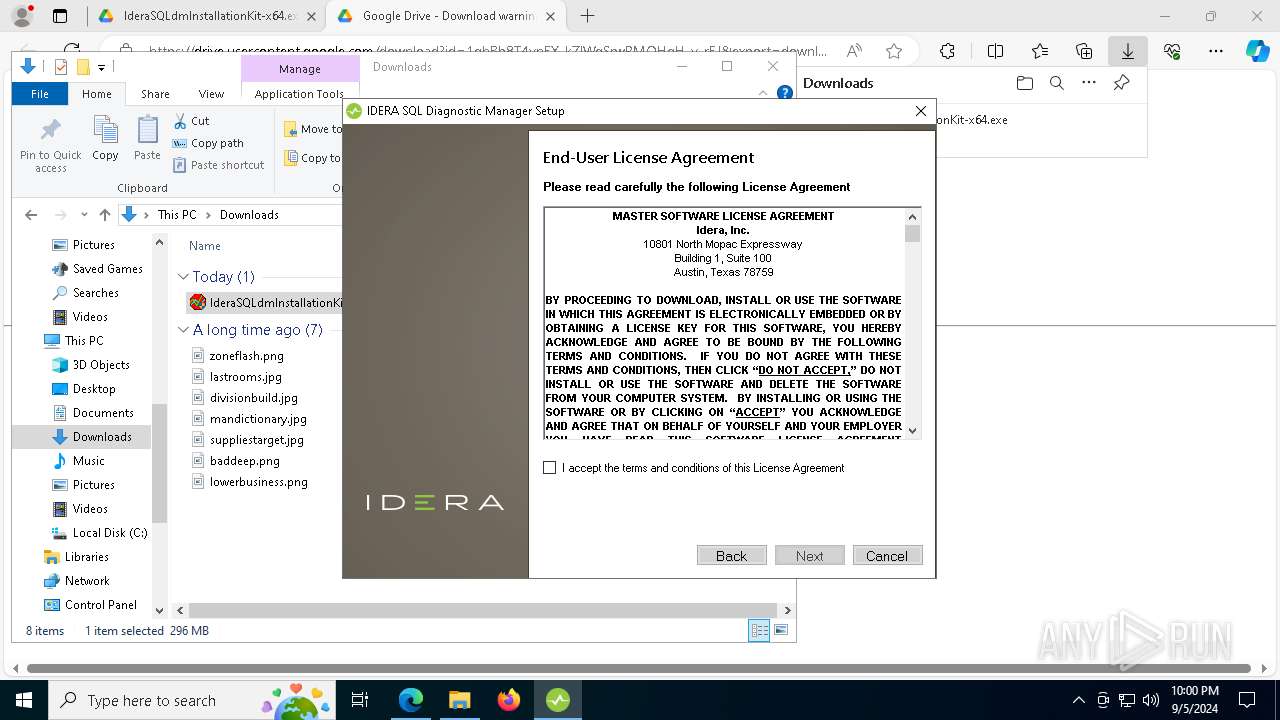
Task: Open Windows Start menu
Action: tap(23, 700)
